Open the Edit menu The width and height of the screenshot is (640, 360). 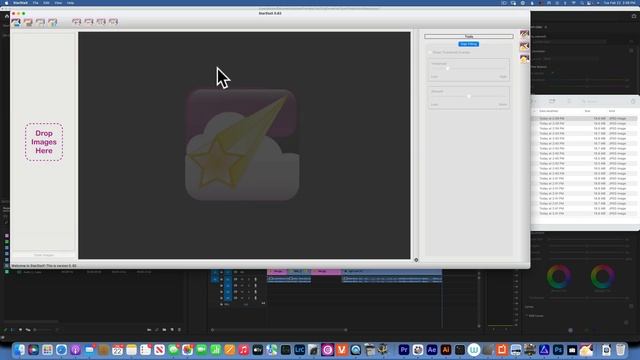point(47,3)
